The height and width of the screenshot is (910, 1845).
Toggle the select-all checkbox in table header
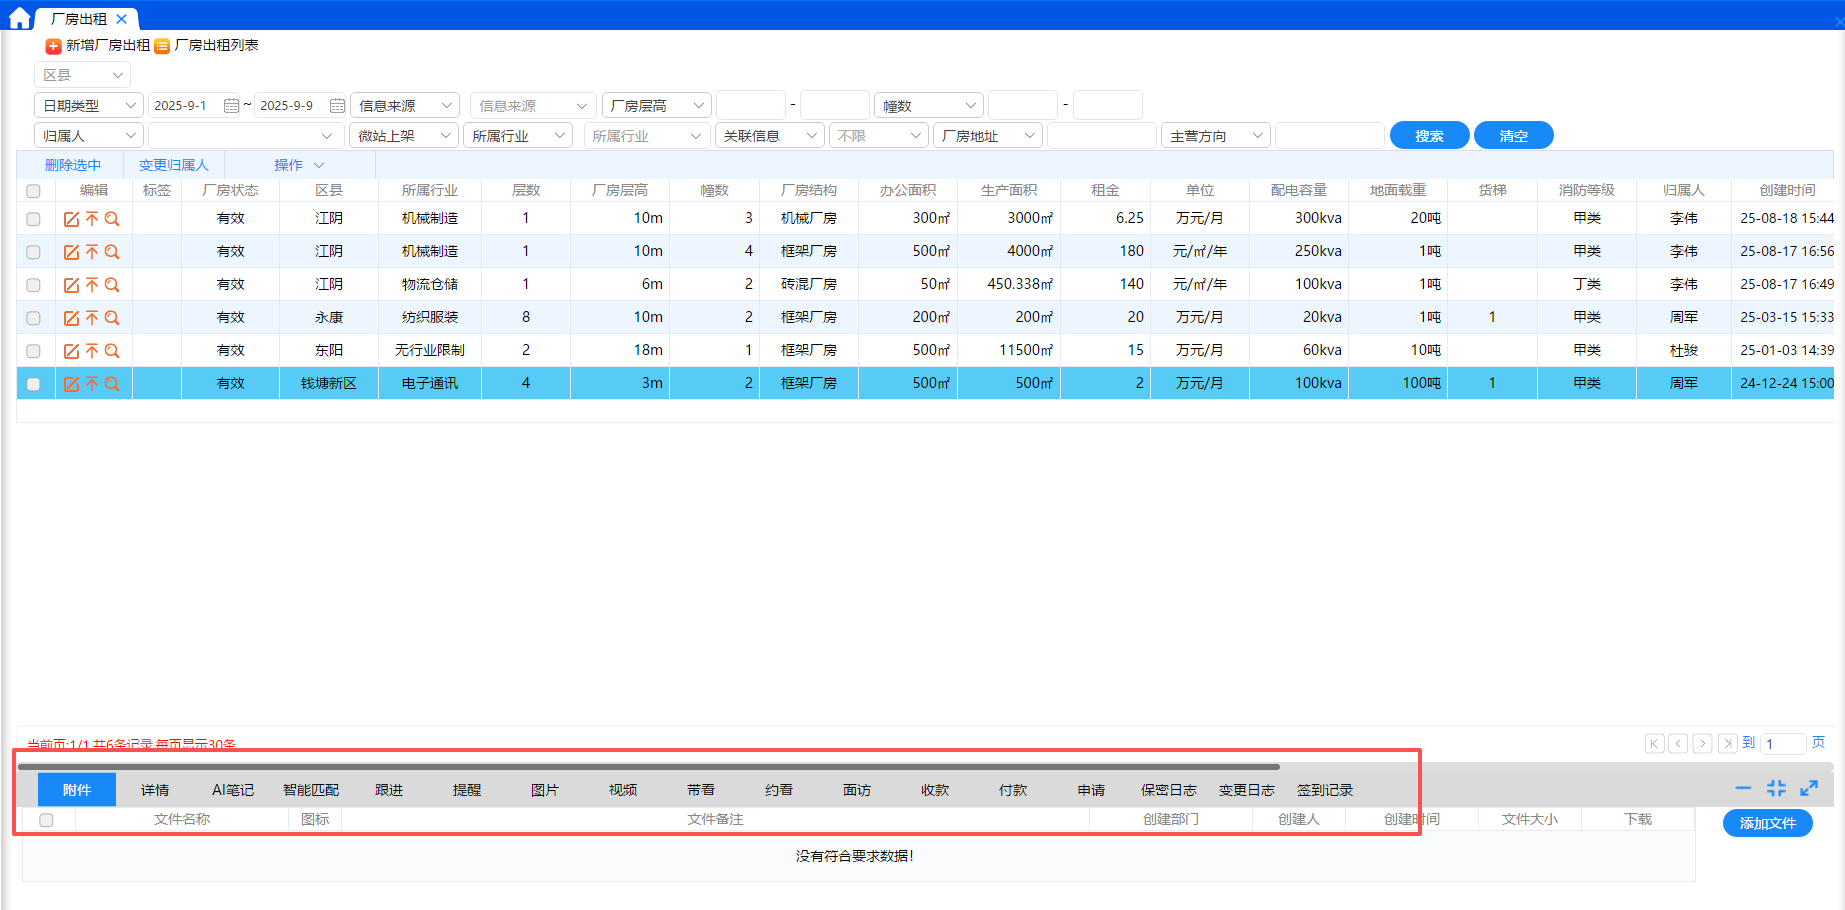(33, 191)
